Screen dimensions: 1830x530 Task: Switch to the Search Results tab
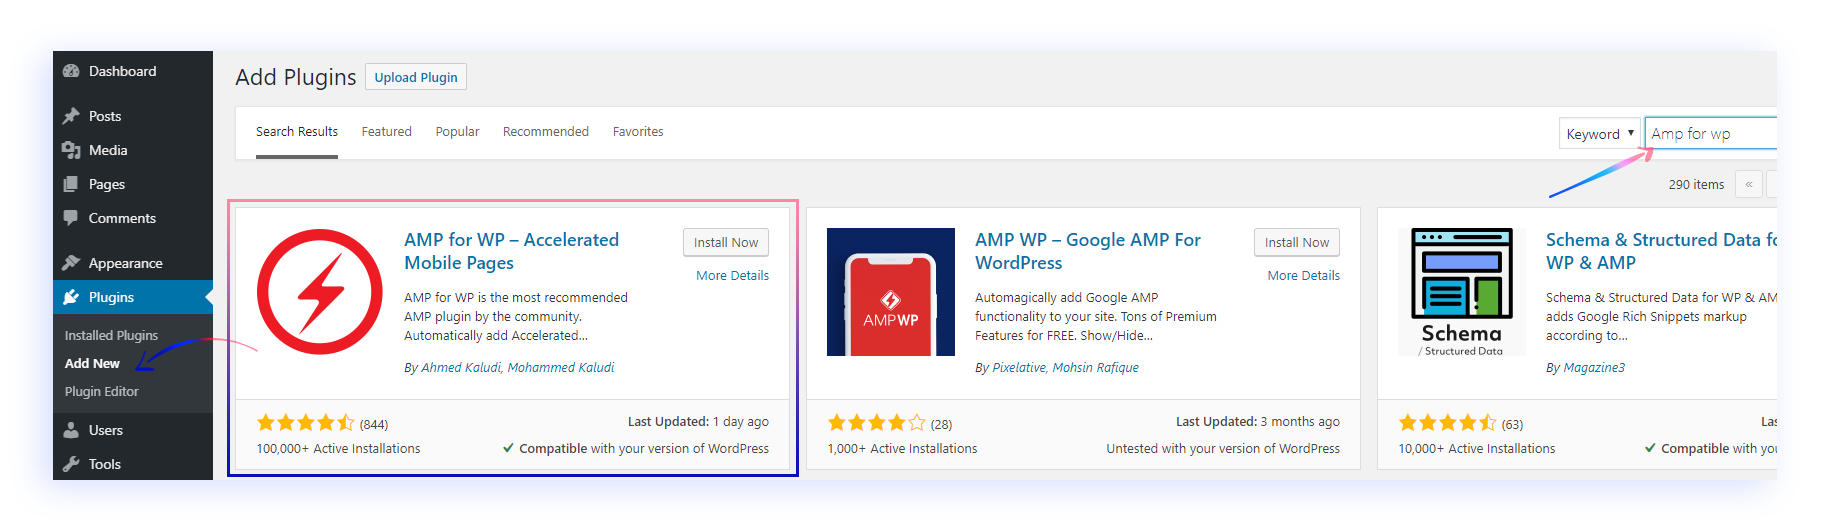297,132
